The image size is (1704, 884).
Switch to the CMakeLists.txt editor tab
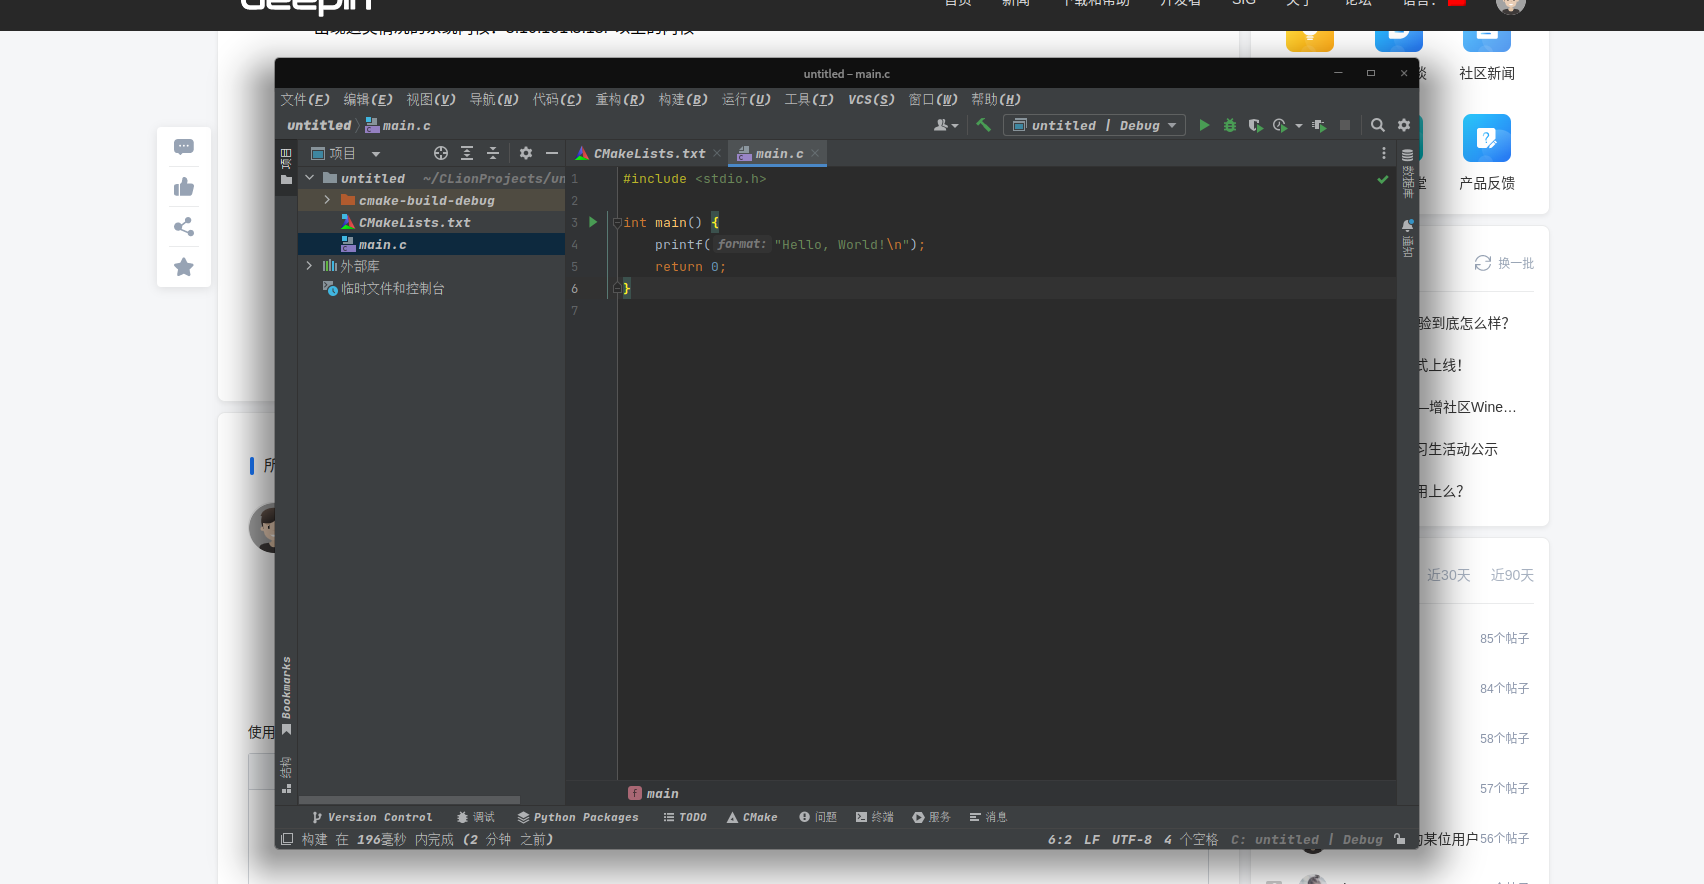[x=648, y=153]
